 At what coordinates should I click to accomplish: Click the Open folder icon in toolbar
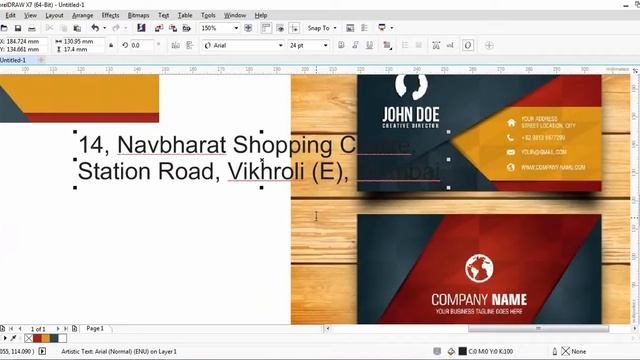point(4,28)
